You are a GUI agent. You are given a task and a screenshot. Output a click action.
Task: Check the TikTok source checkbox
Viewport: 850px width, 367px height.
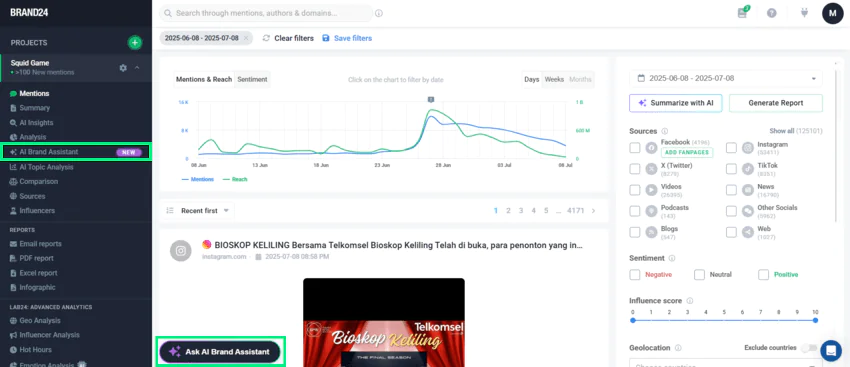(731, 169)
